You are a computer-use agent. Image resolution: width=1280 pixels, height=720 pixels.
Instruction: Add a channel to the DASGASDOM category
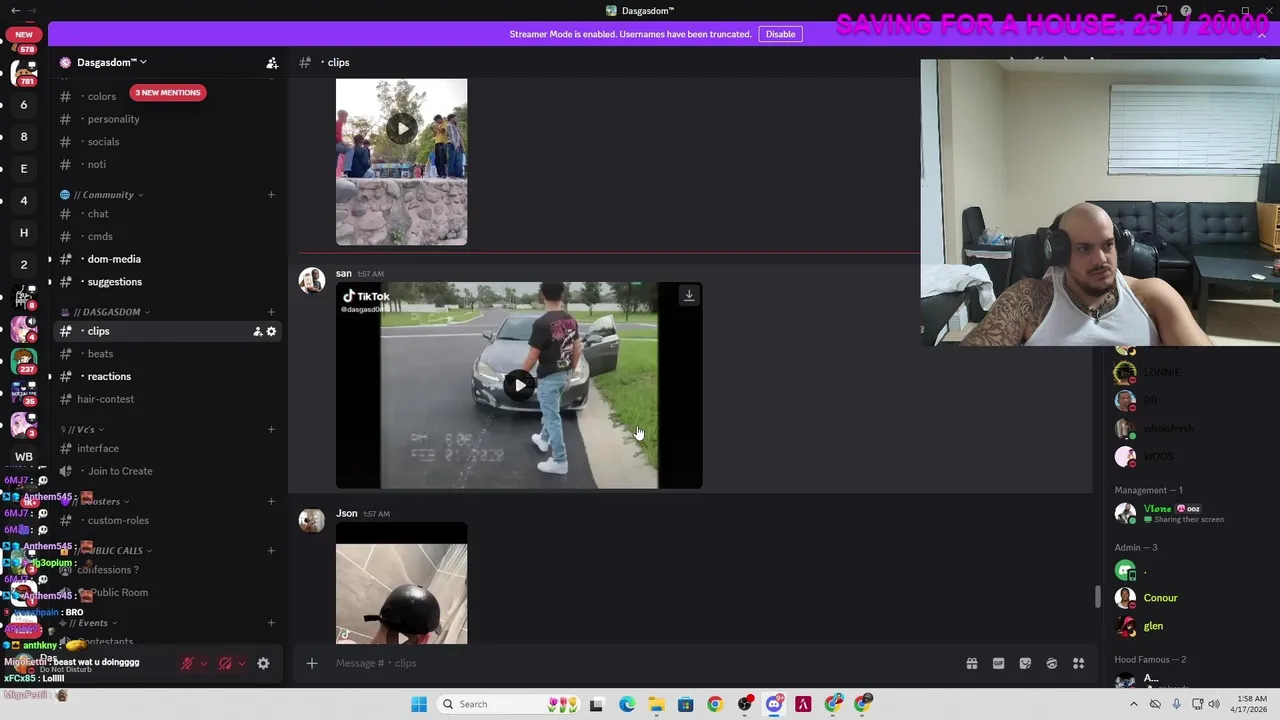coord(271,312)
